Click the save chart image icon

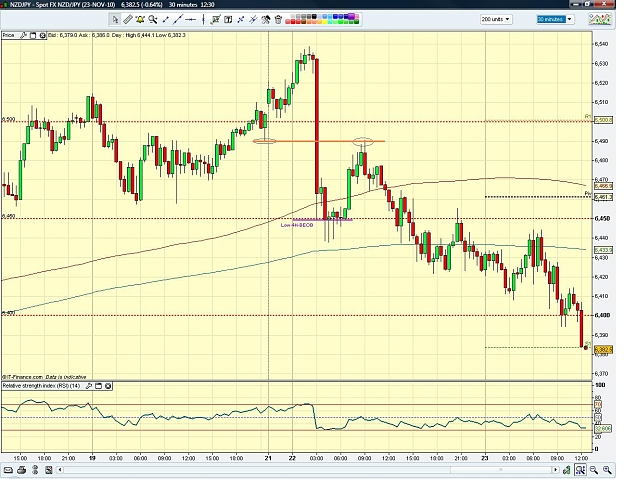tap(49, 469)
